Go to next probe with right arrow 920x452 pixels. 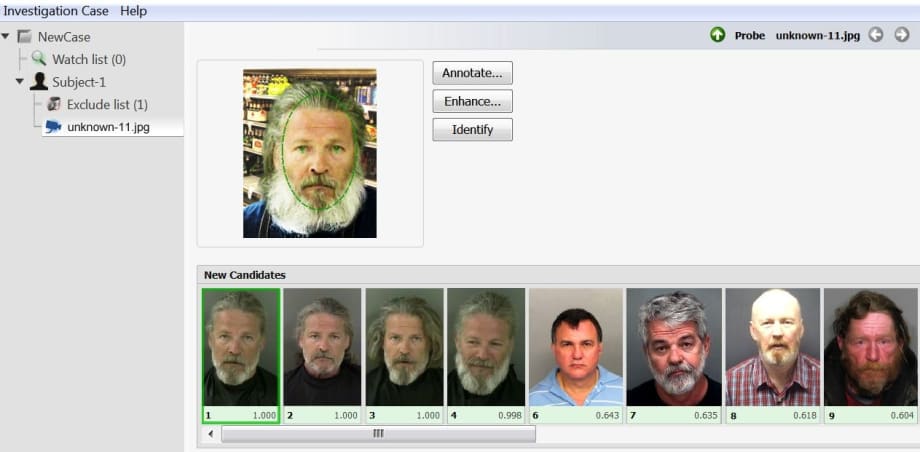point(902,35)
